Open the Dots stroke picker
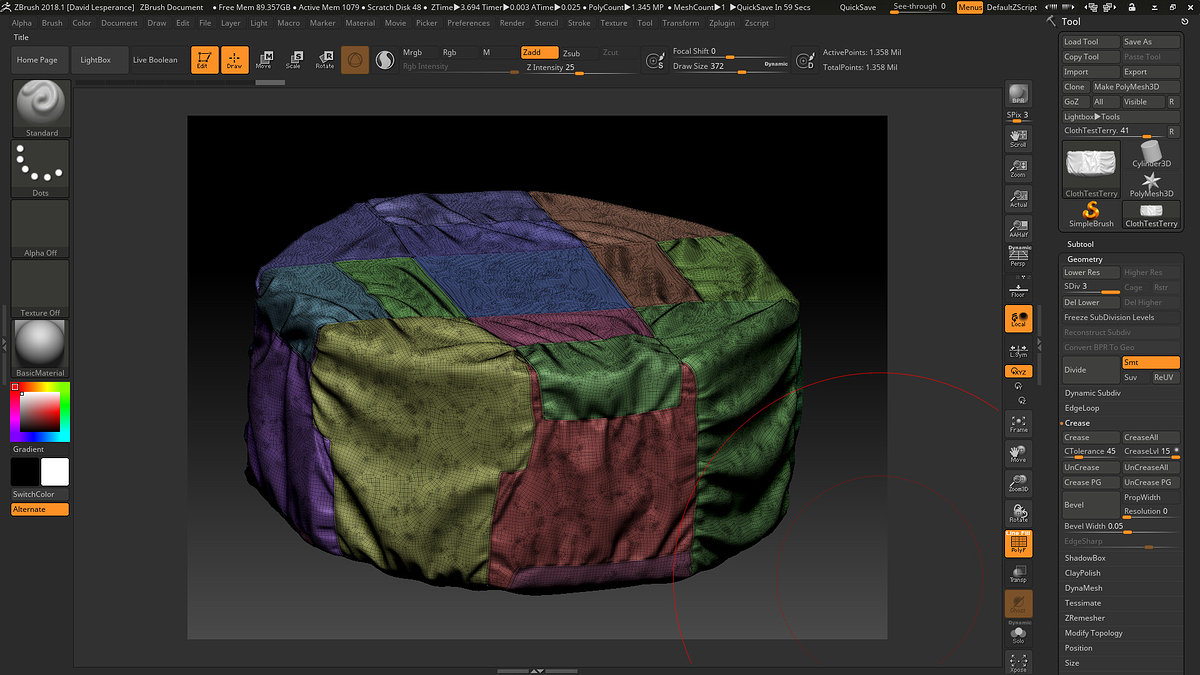Image resolution: width=1200 pixels, height=675 pixels. pos(41,169)
